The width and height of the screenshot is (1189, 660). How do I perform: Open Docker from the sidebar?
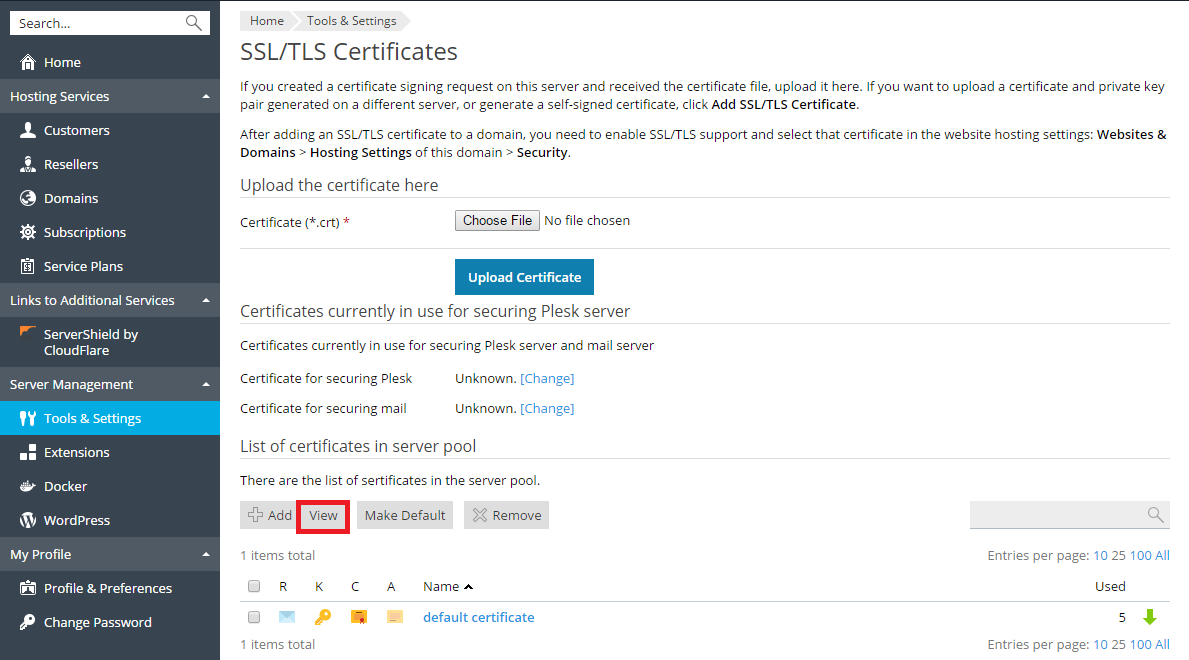click(65, 486)
